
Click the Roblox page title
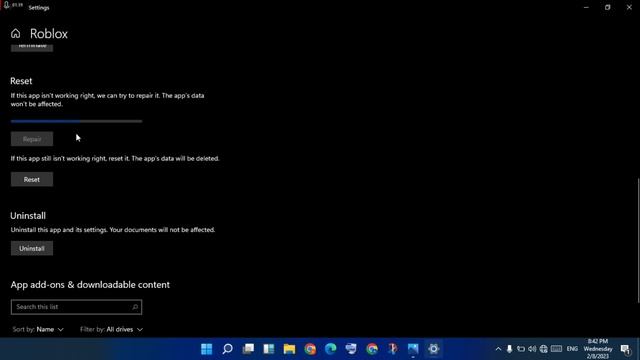[x=49, y=33]
